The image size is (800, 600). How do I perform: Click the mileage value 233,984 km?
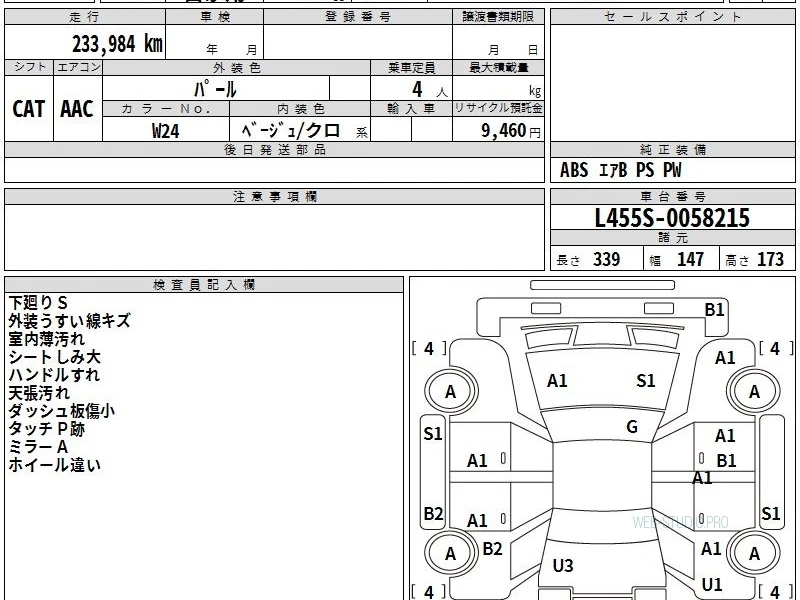click(x=117, y=44)
